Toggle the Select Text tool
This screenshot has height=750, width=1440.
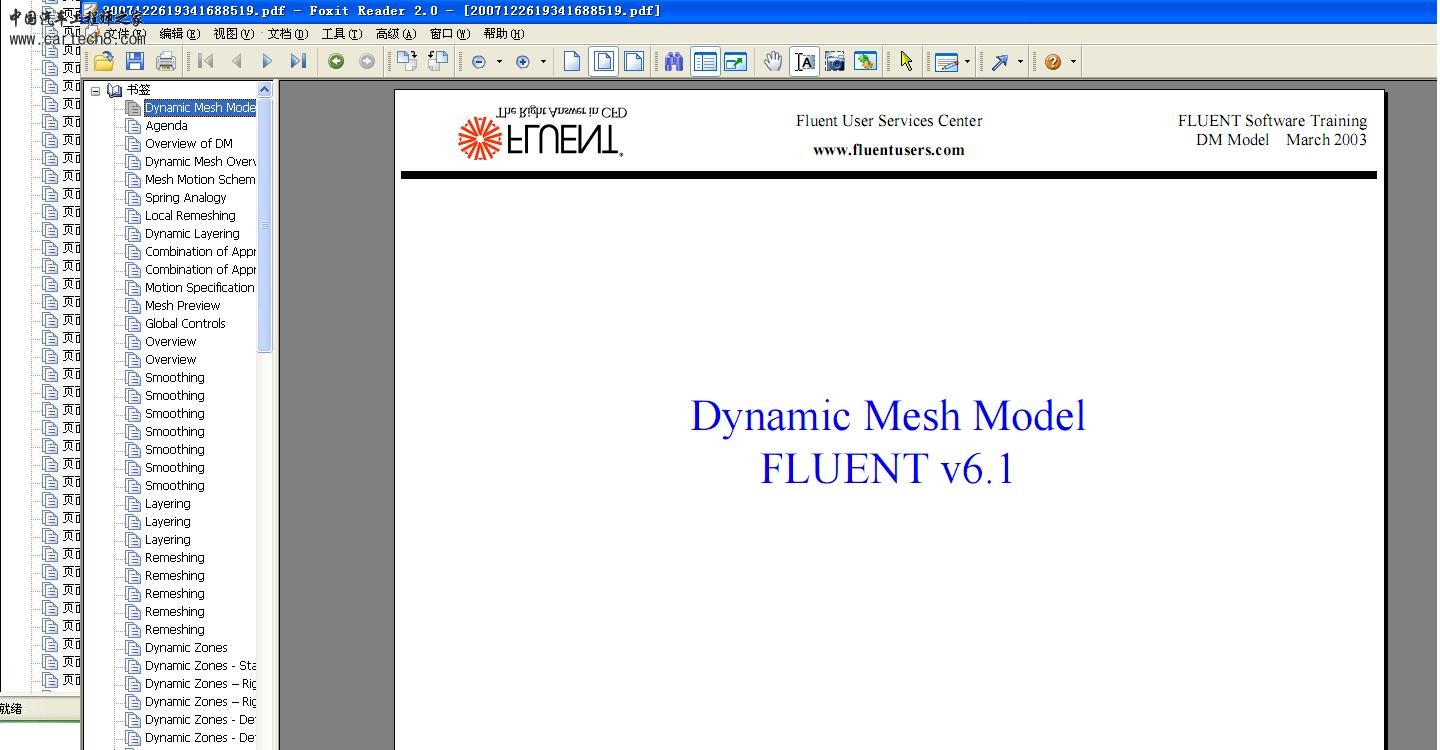tap(805, 62)
